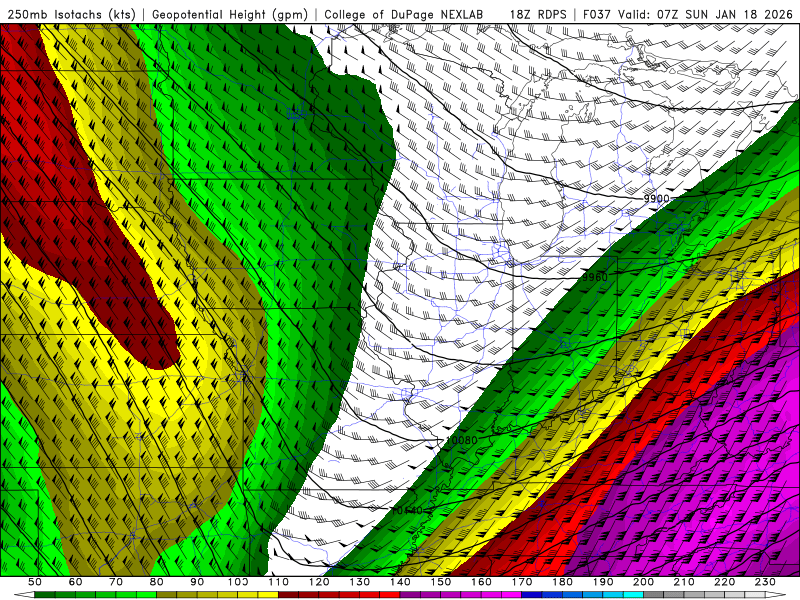Click the 180 knot color bar label

[x=563, y=582]
